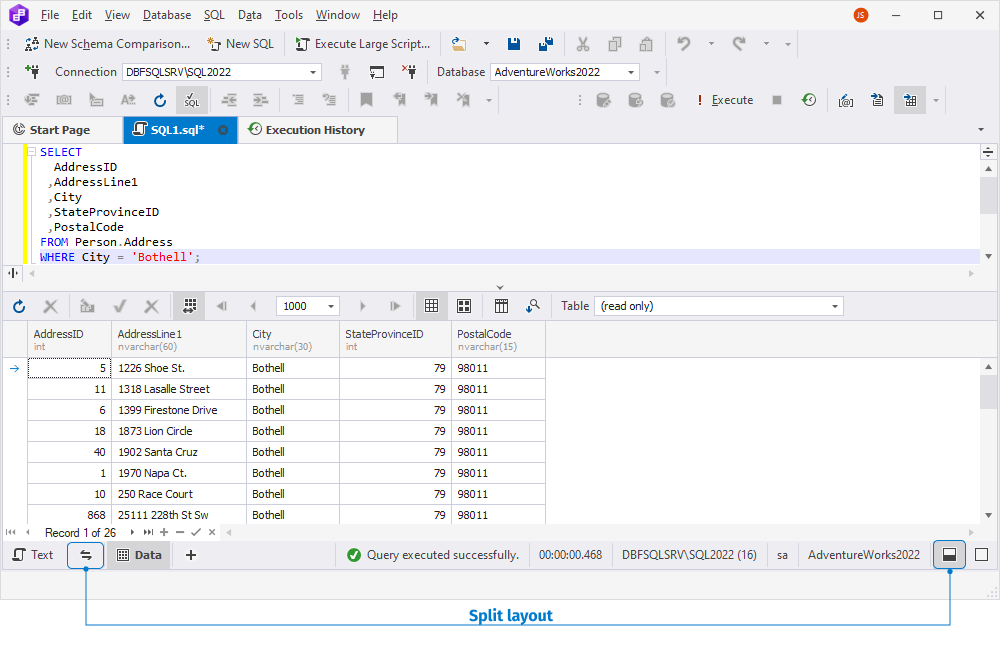Open the File menu
The image size is (1000, 647).
pos(49,15)
